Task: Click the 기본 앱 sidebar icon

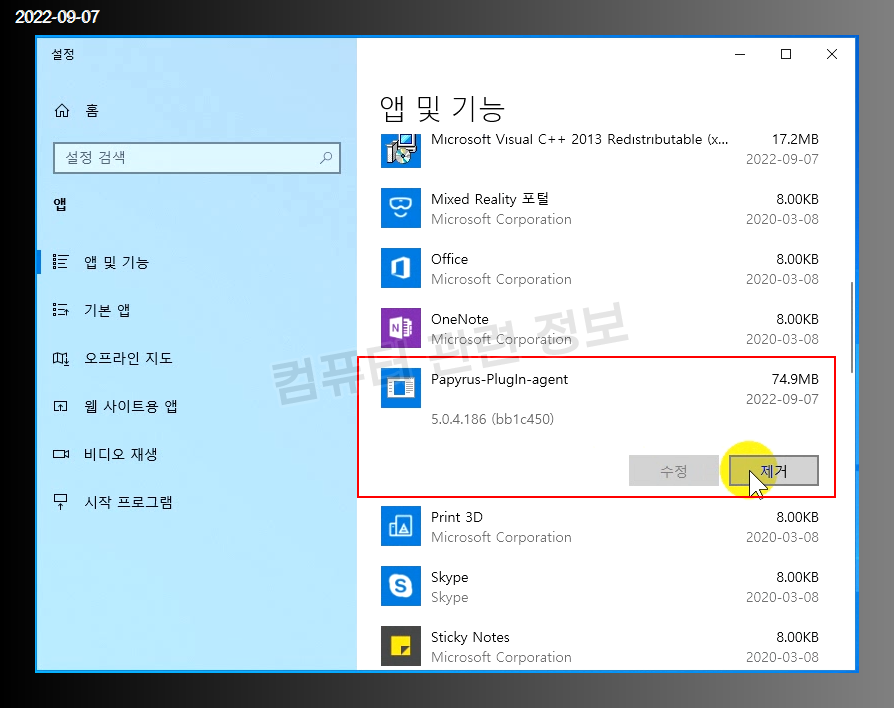Action: (60, 310)
